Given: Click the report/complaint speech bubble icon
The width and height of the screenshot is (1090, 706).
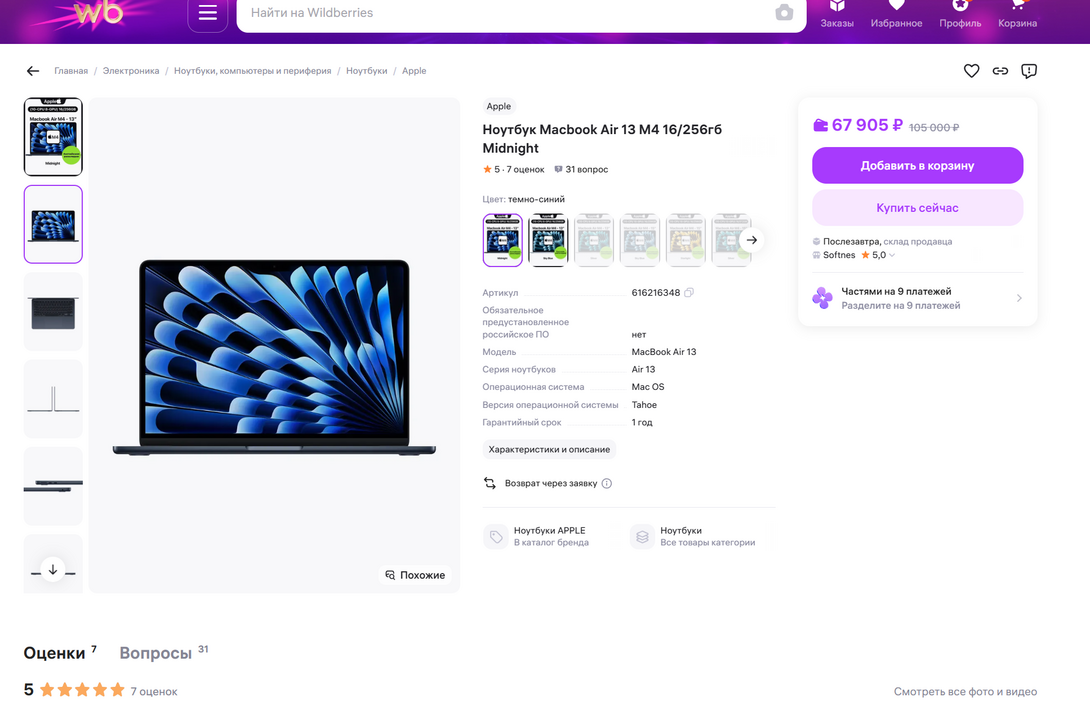Looking at the screenshot, I should click(1029, 71).
